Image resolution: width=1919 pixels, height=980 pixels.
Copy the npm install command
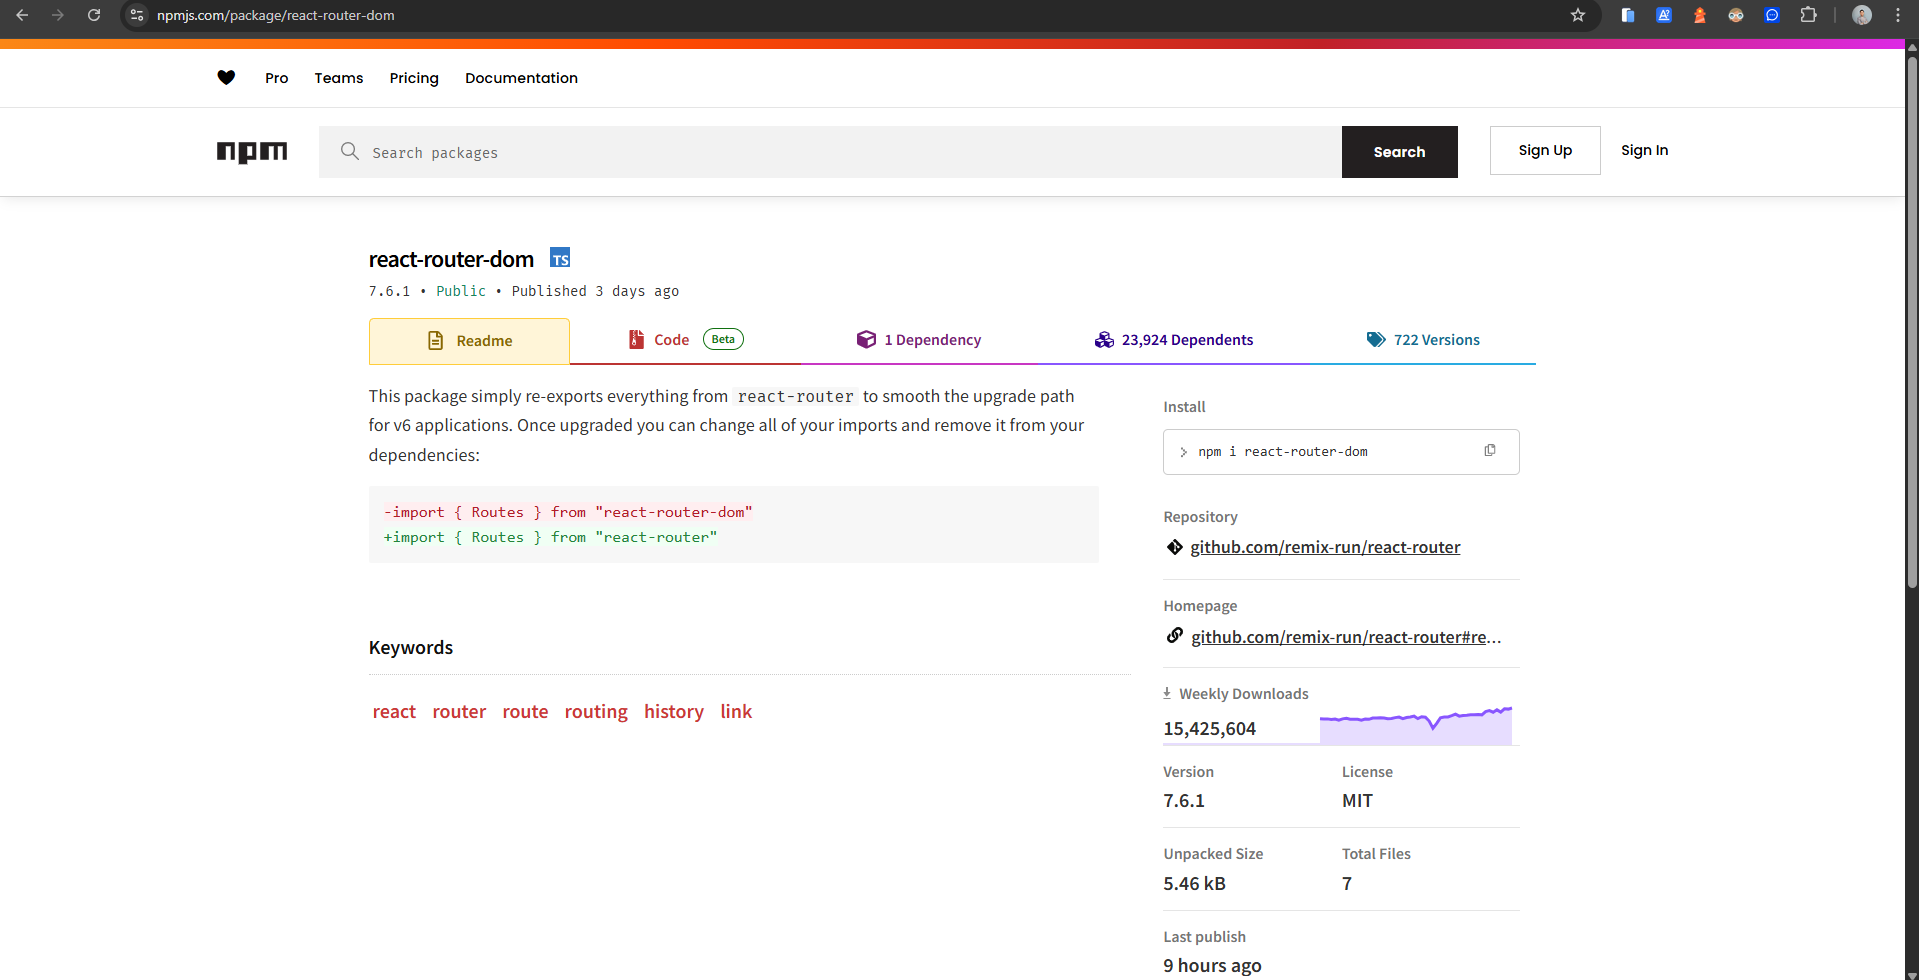tap(1490, 451)
